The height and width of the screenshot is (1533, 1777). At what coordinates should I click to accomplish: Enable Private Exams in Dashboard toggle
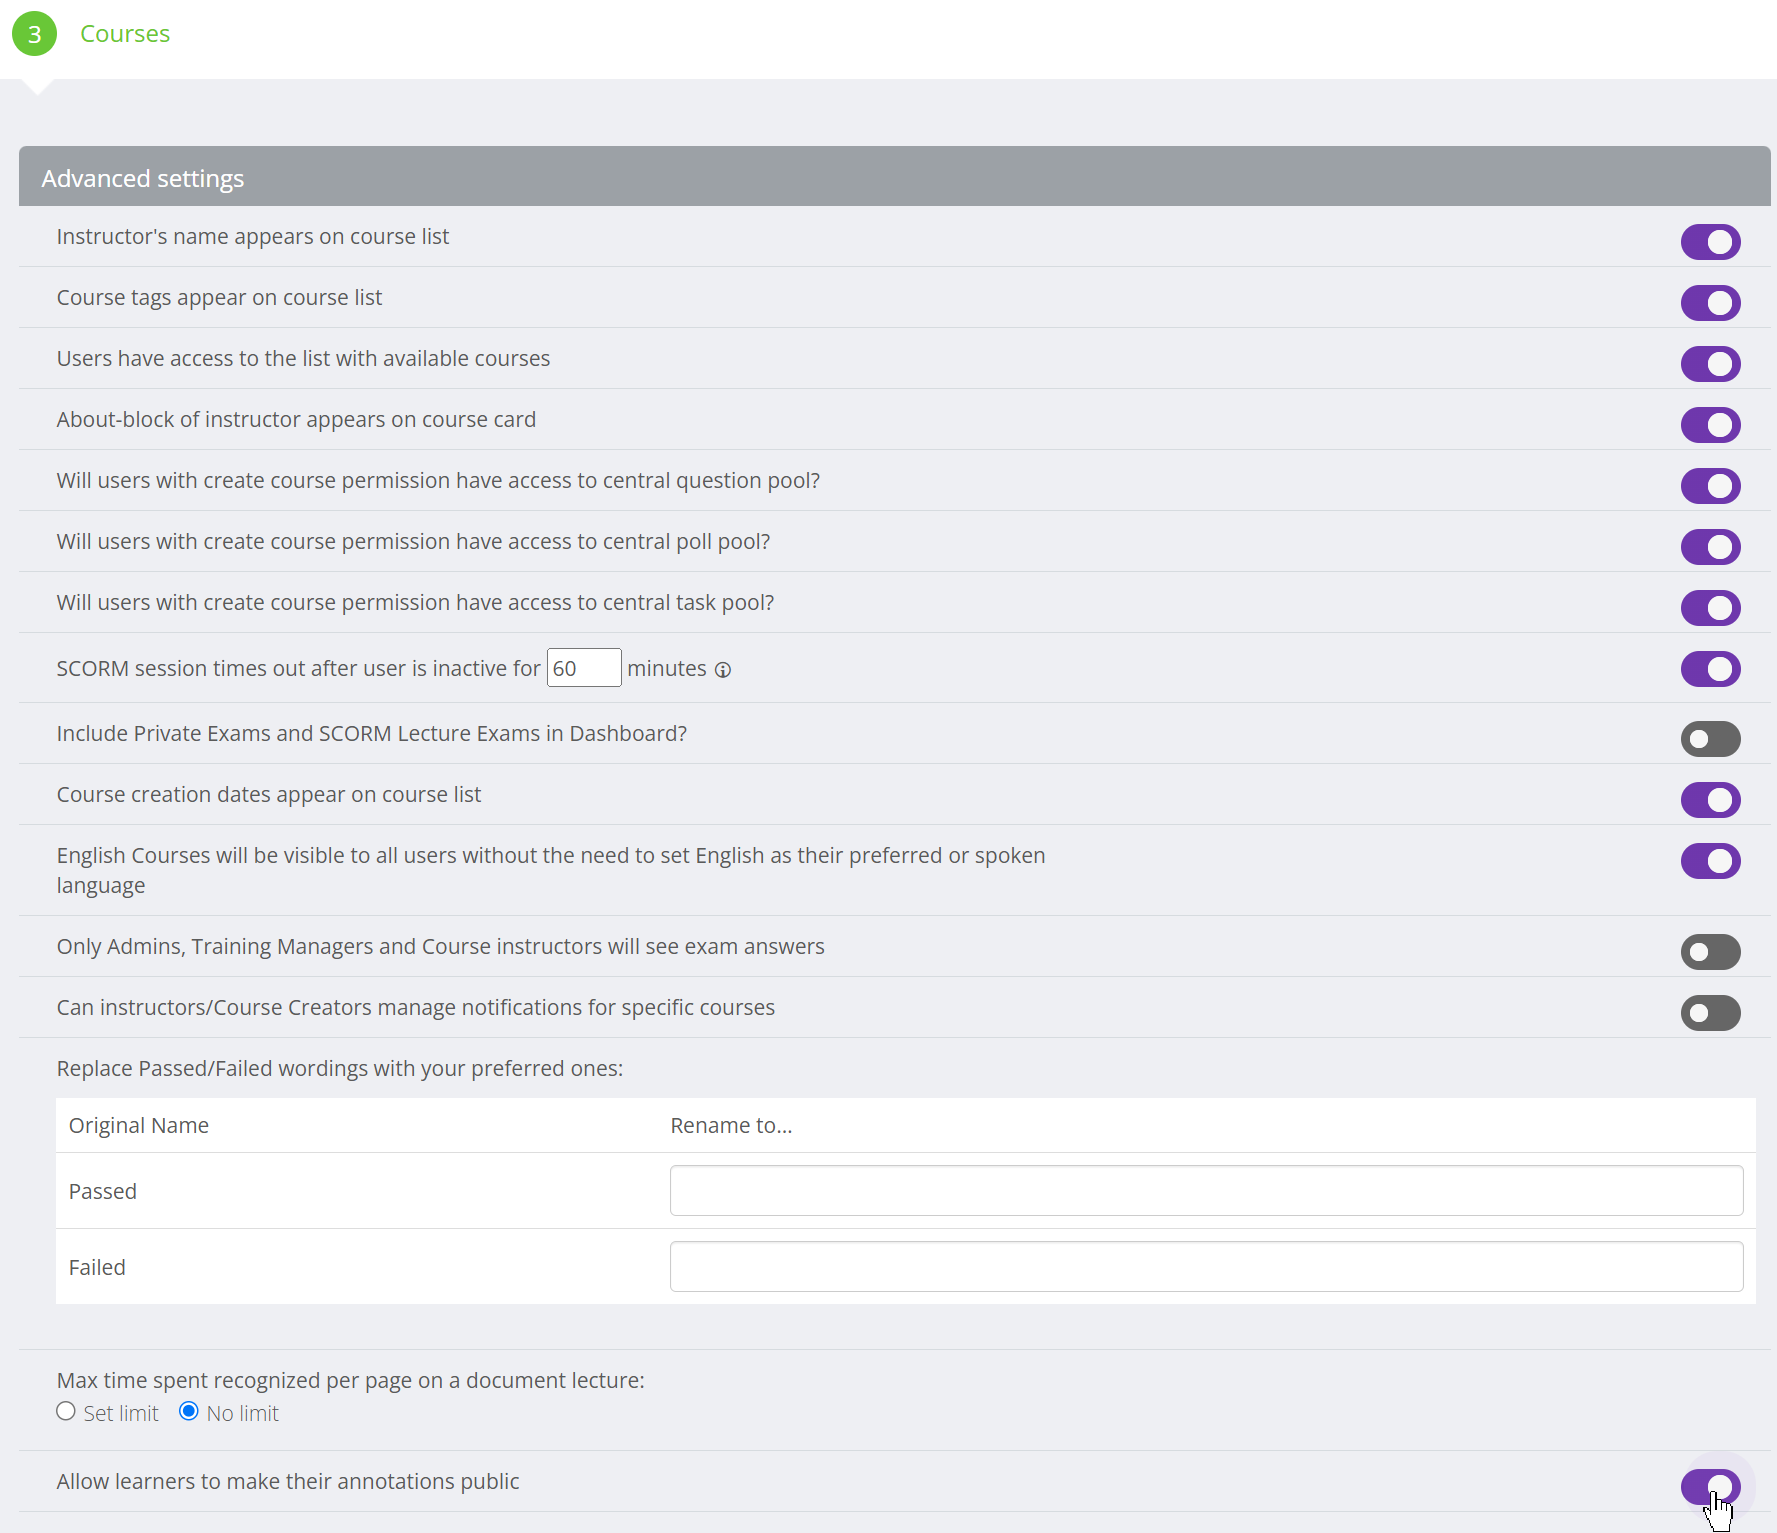[1711, 740]
